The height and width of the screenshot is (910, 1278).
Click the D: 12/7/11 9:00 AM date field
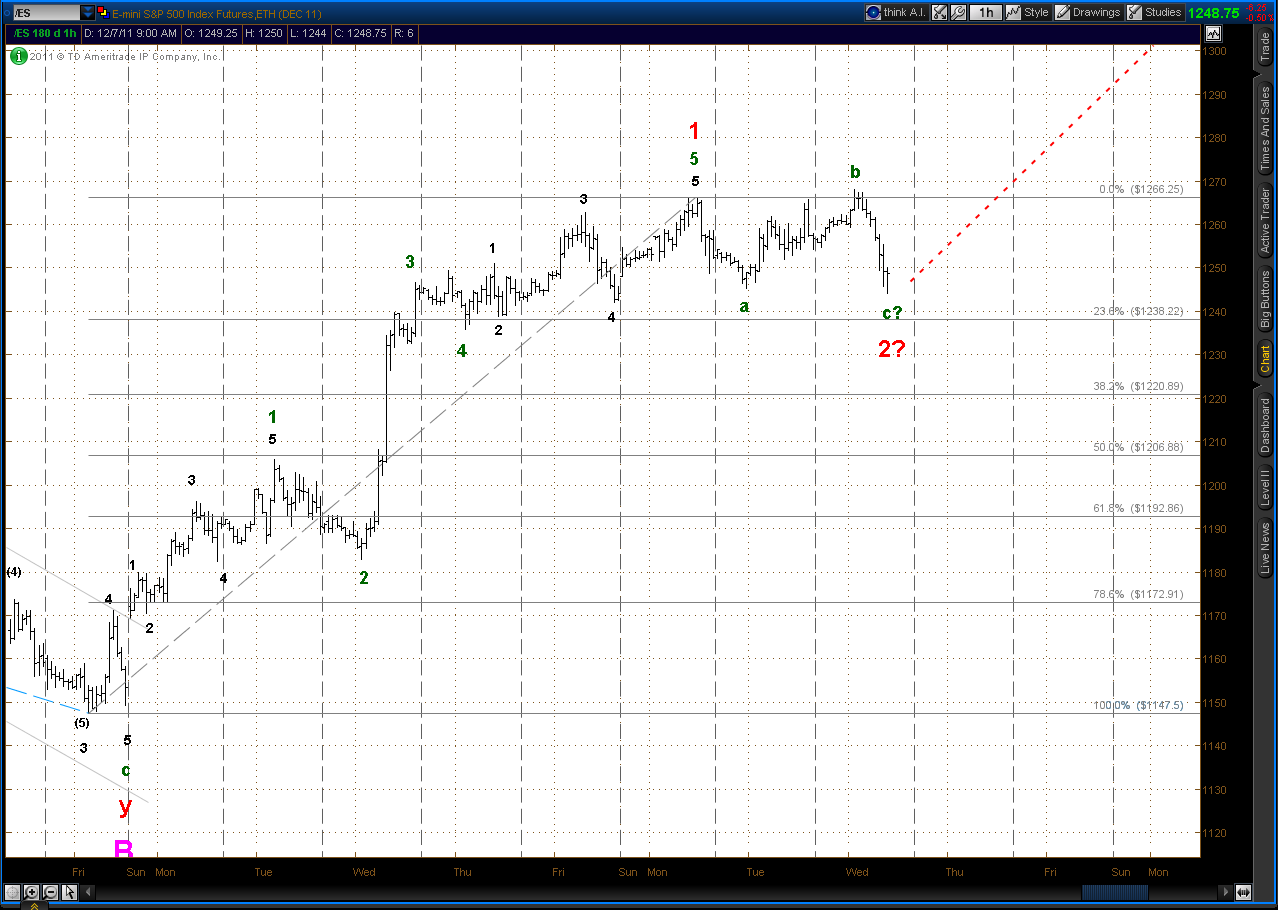click(x=130, y=33)
